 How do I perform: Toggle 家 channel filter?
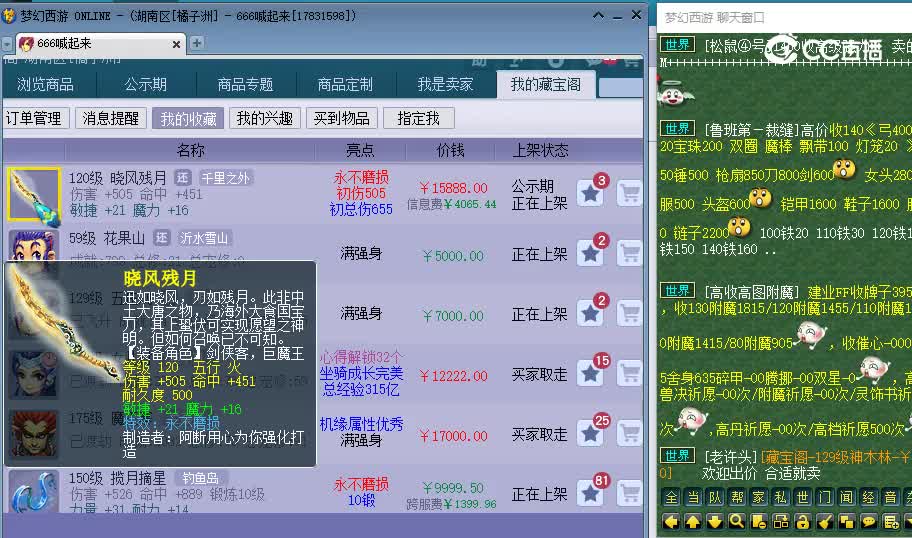pos(759,497)
